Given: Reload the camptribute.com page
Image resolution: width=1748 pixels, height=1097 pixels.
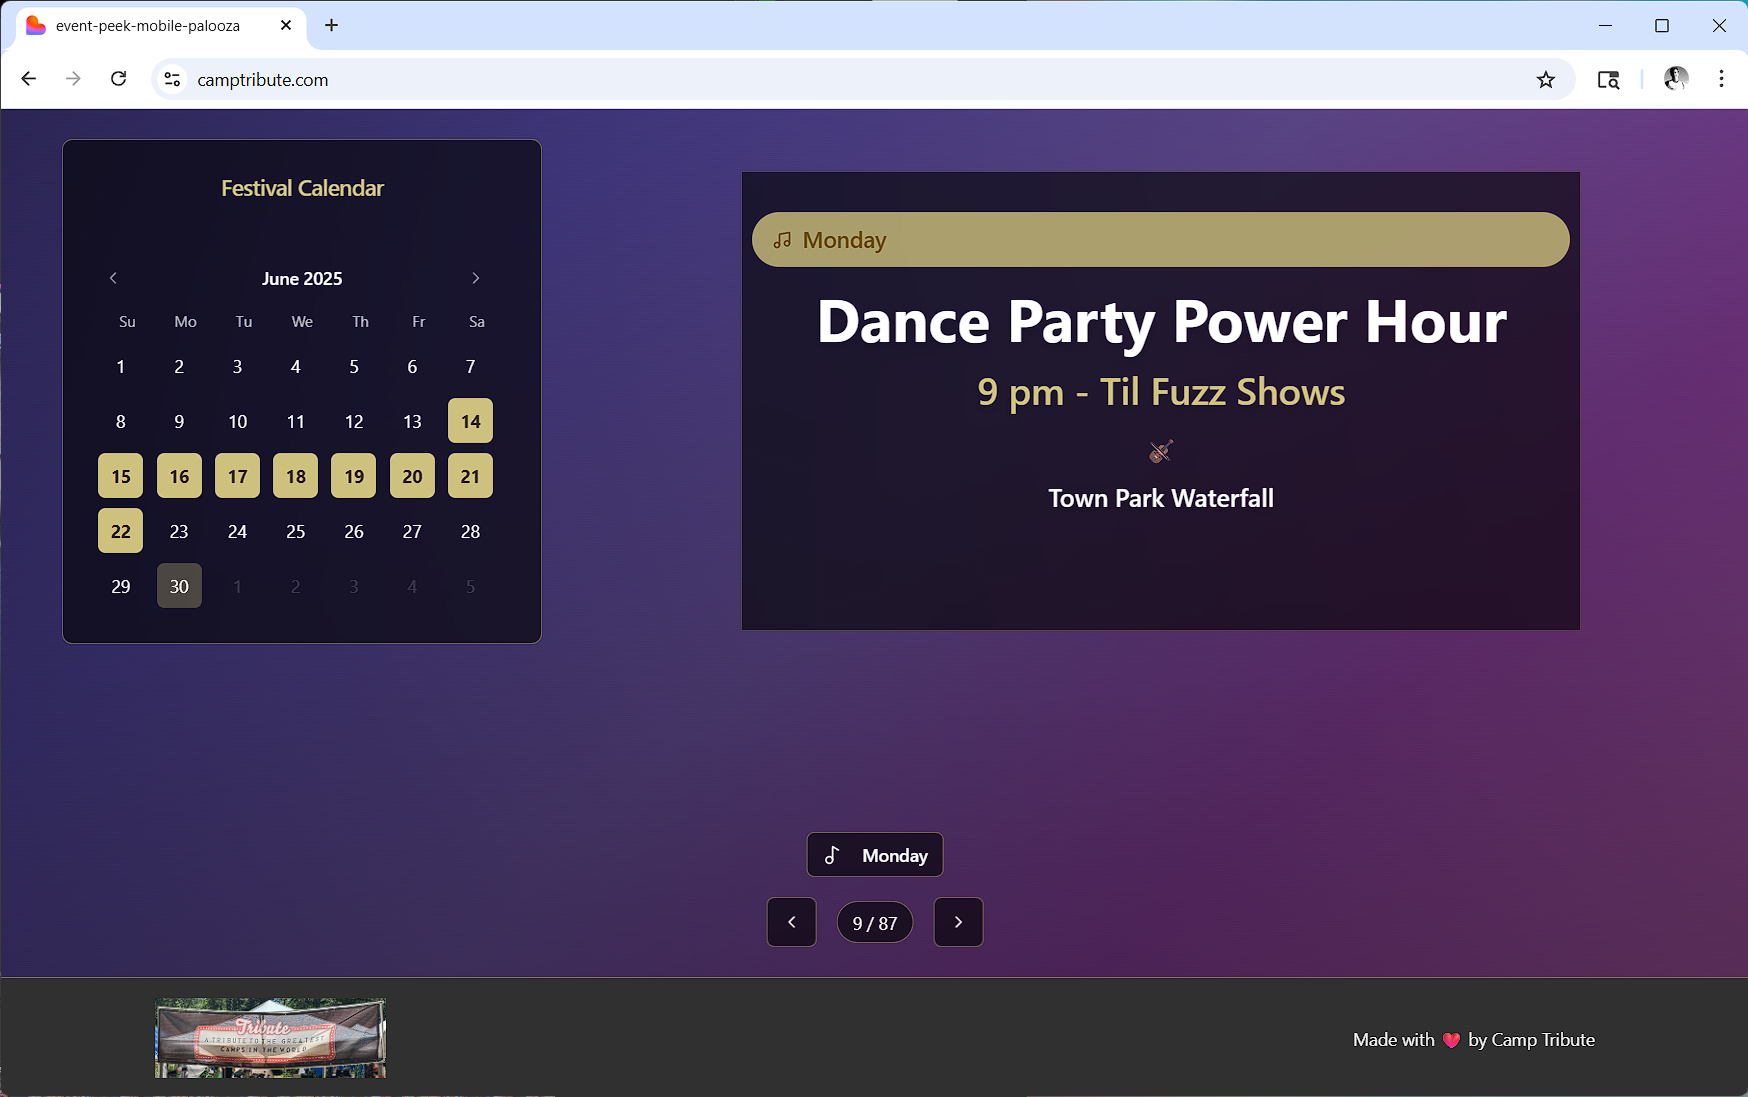Looking at the screenshot, I should [x=118, y=79].
